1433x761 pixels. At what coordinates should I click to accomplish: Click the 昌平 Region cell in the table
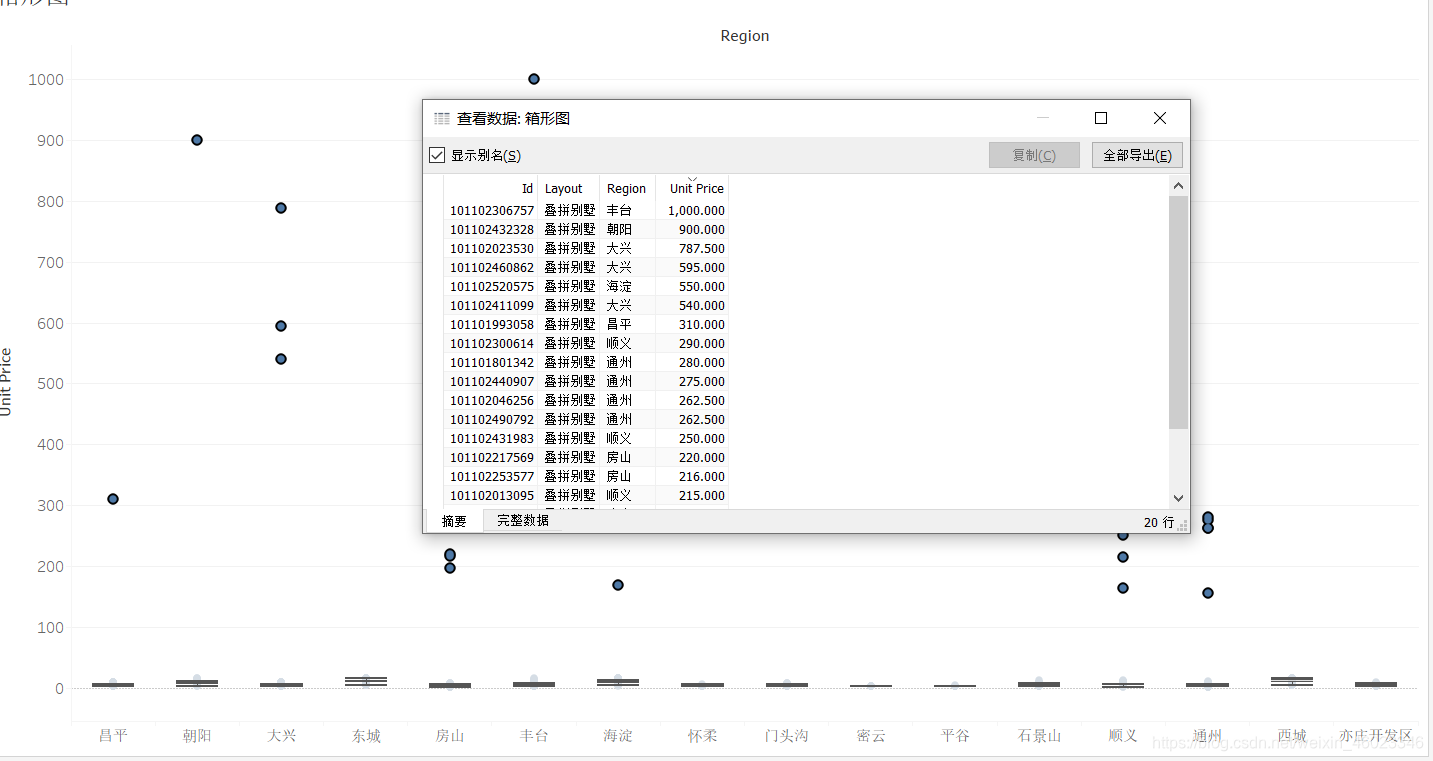(x=627, y=324)
